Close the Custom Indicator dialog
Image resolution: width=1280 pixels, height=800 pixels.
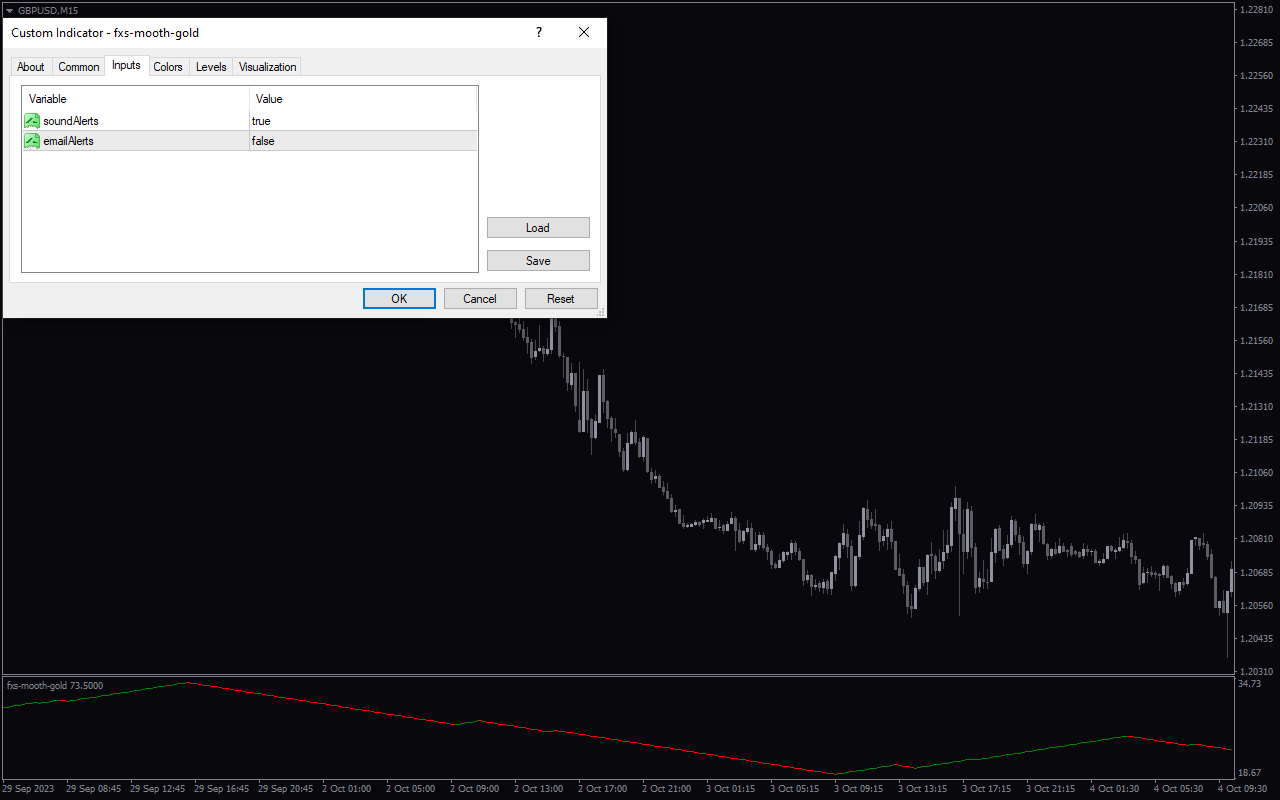[x=584, y=32]
